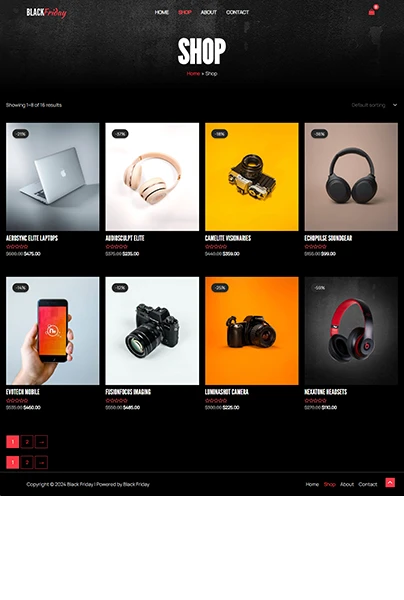404x600 pixels.
Task: Click the sale badge on Camelite Visionaries
Action: pos(220,134)
